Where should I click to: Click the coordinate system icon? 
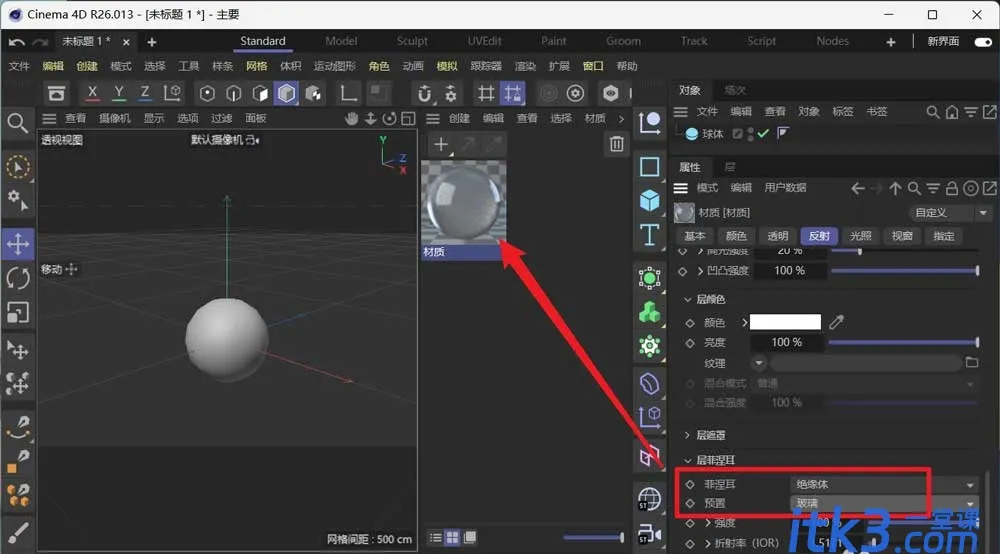point(172,93)
